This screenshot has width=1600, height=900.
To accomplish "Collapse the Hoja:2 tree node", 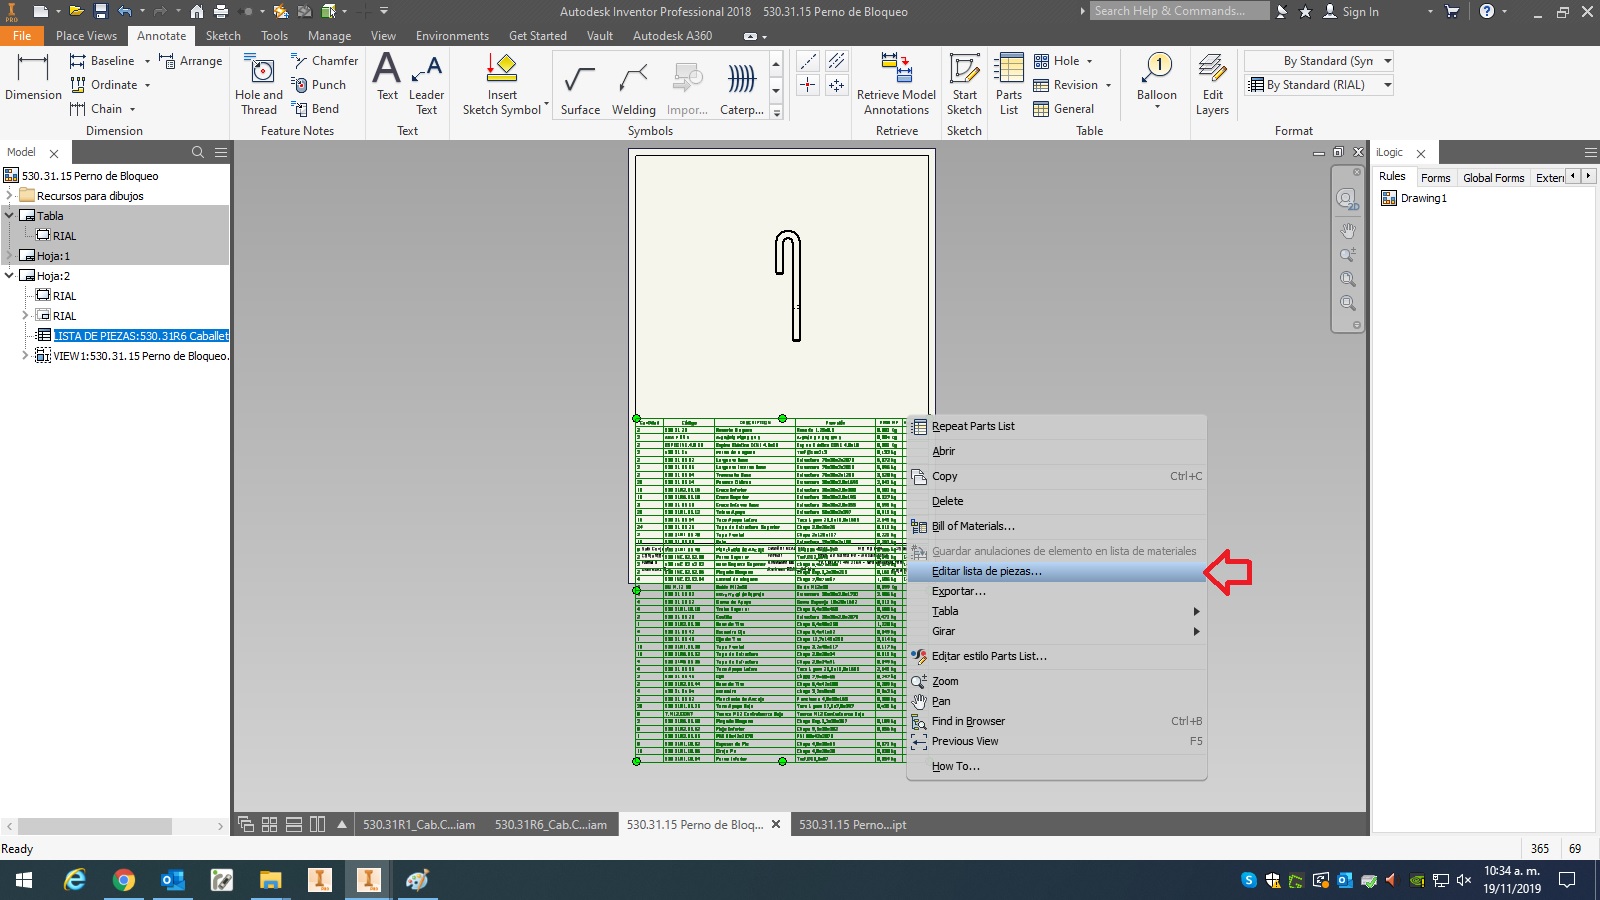I will [x=9, y=275].
